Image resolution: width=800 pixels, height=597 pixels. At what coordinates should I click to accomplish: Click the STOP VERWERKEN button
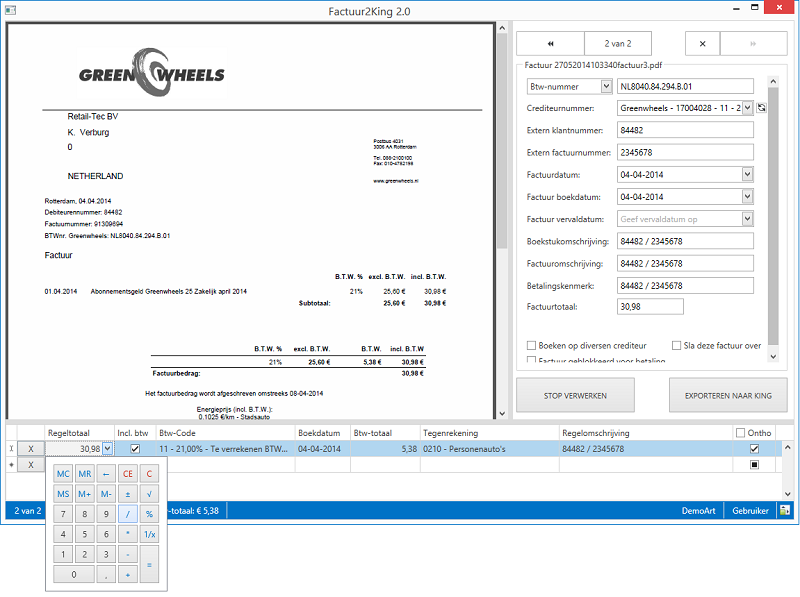click(575, 395)
